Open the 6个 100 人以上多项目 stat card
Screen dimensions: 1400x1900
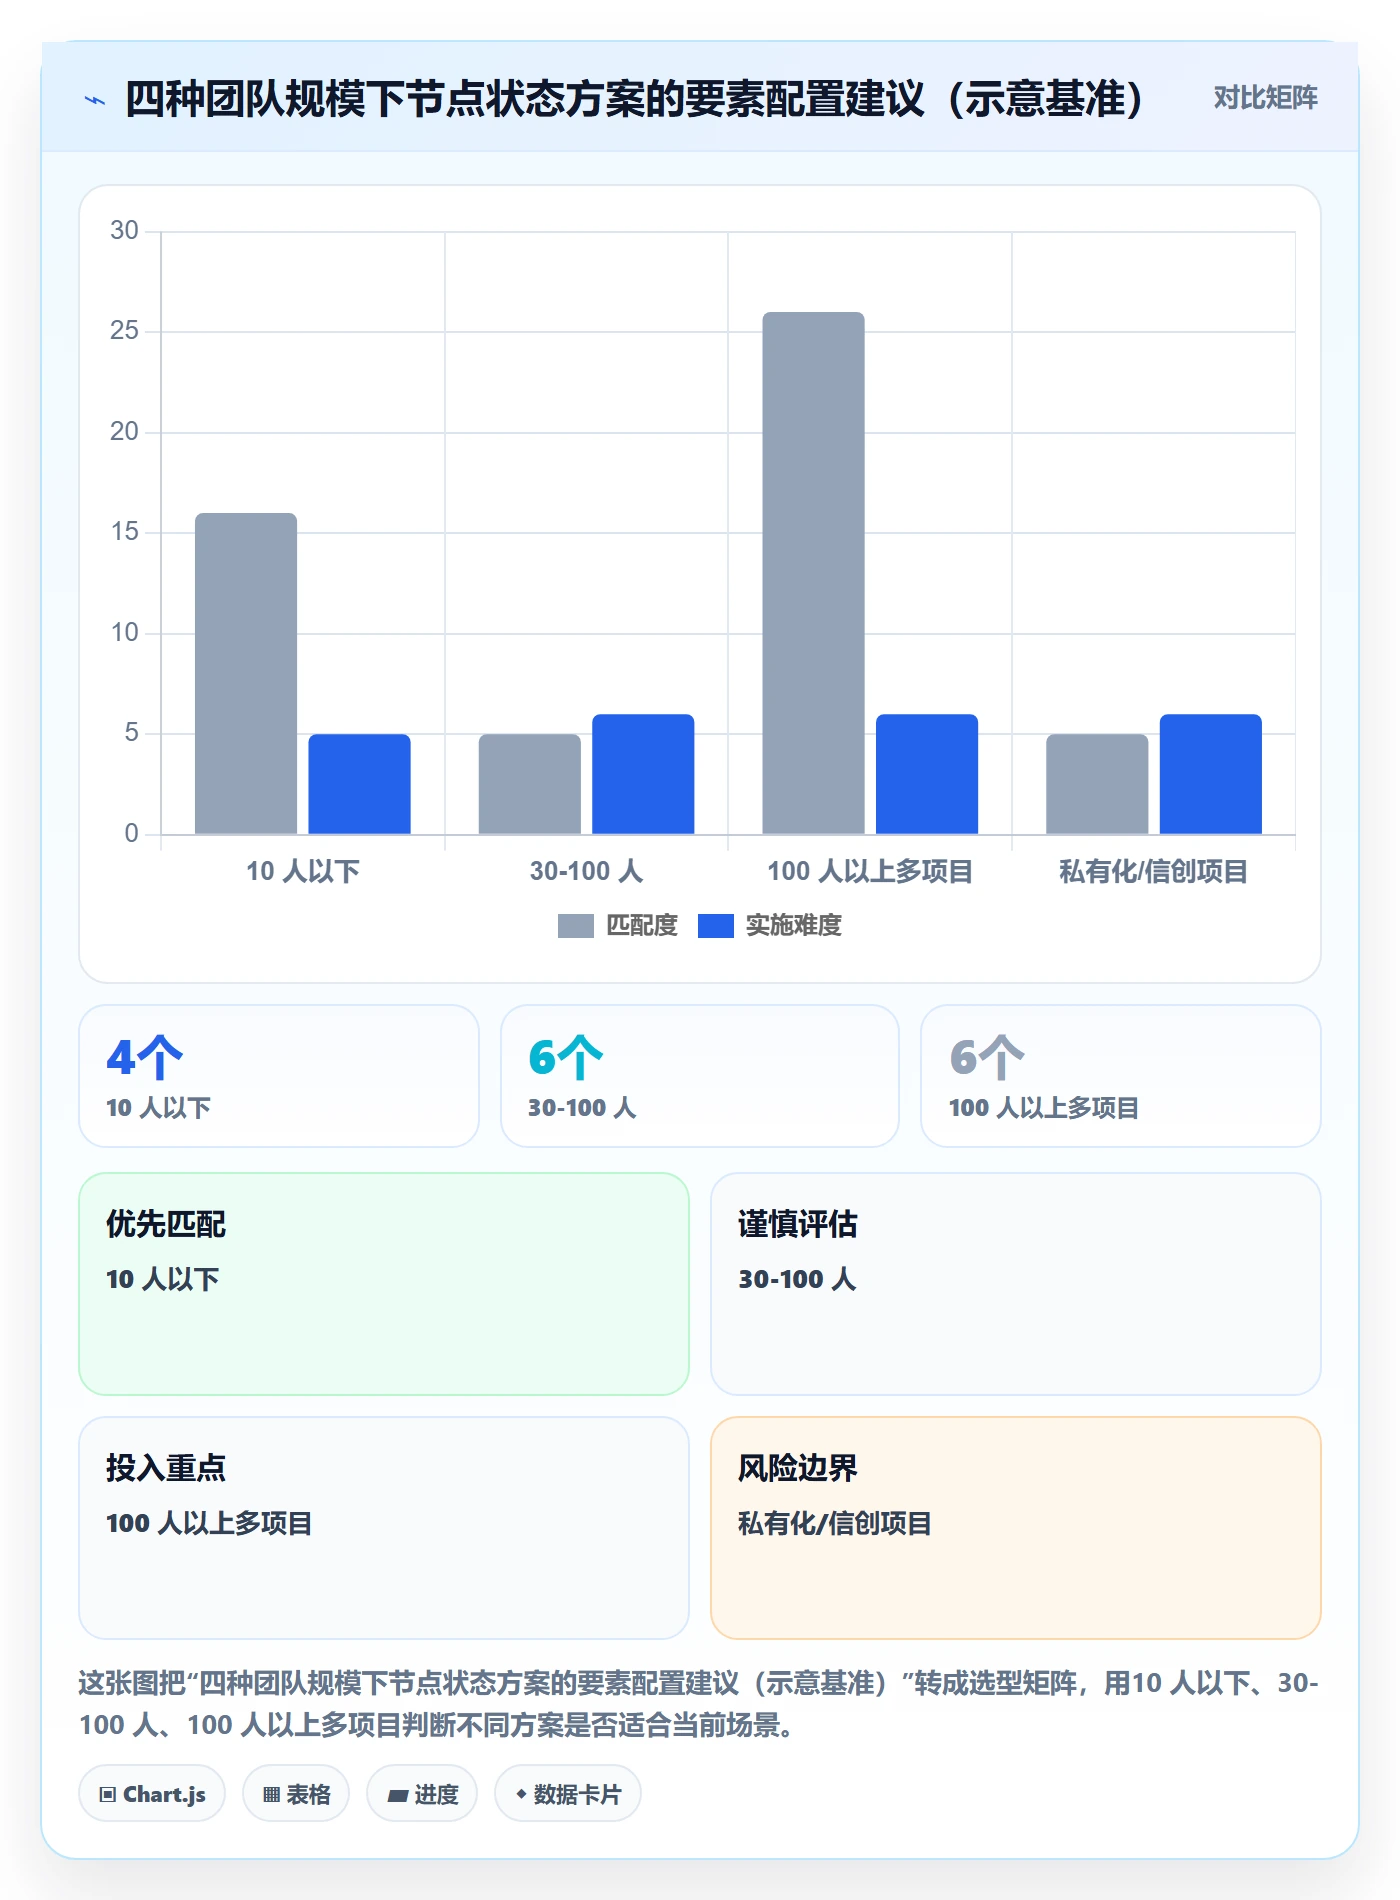pyautogui.click(x=1121, y=1076)
